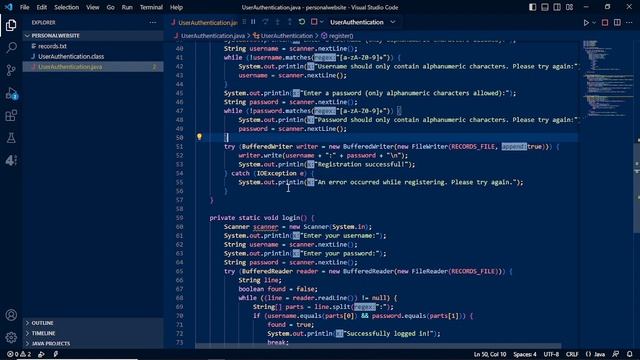Collapse the PERSONALWEBSITE folder section
The image size is (640, 360).
coord(93,36)
